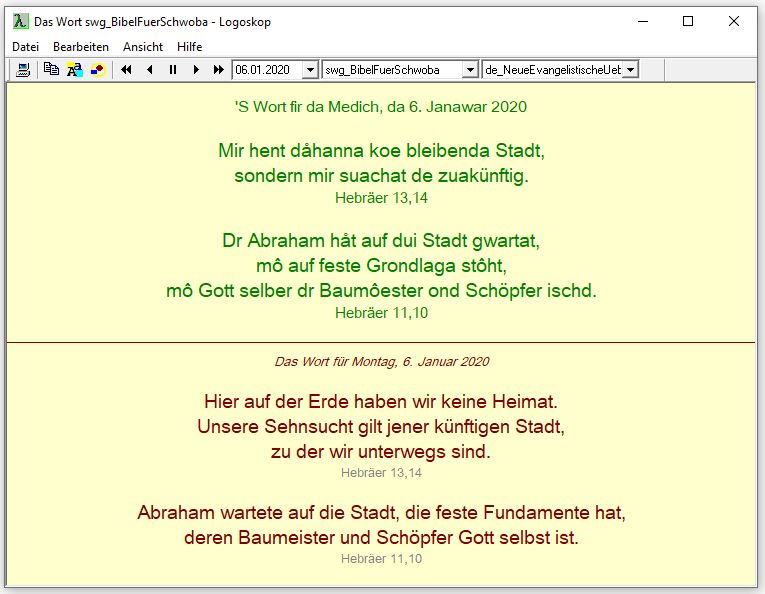Click line "Hier auf der Erde haben wir keine Heimat."
Screen dimensions: 765x594
tap(382, 402)
